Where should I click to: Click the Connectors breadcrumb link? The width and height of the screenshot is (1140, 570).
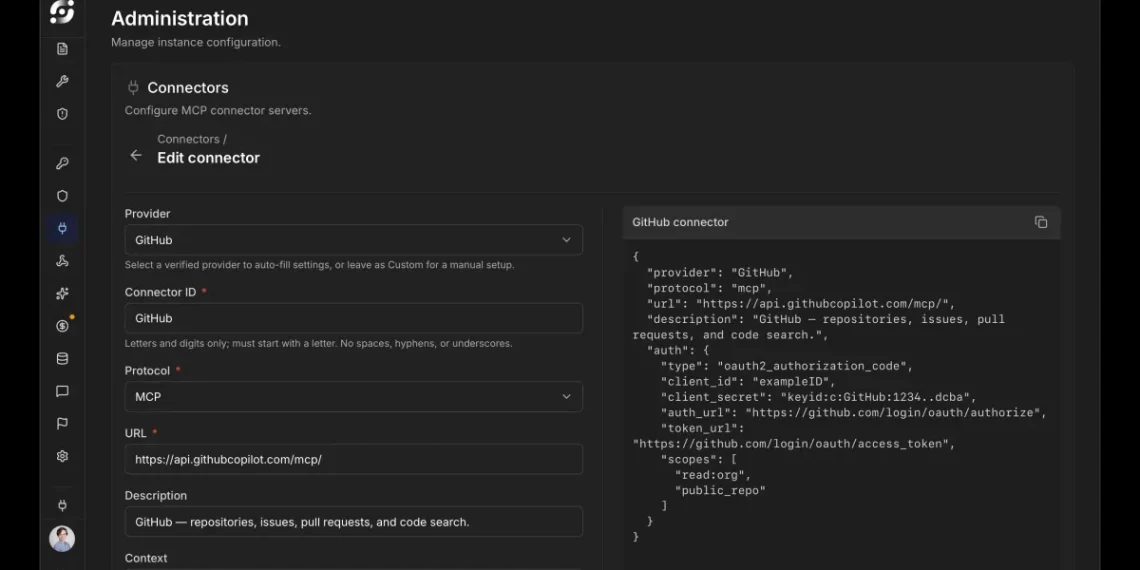188,139
